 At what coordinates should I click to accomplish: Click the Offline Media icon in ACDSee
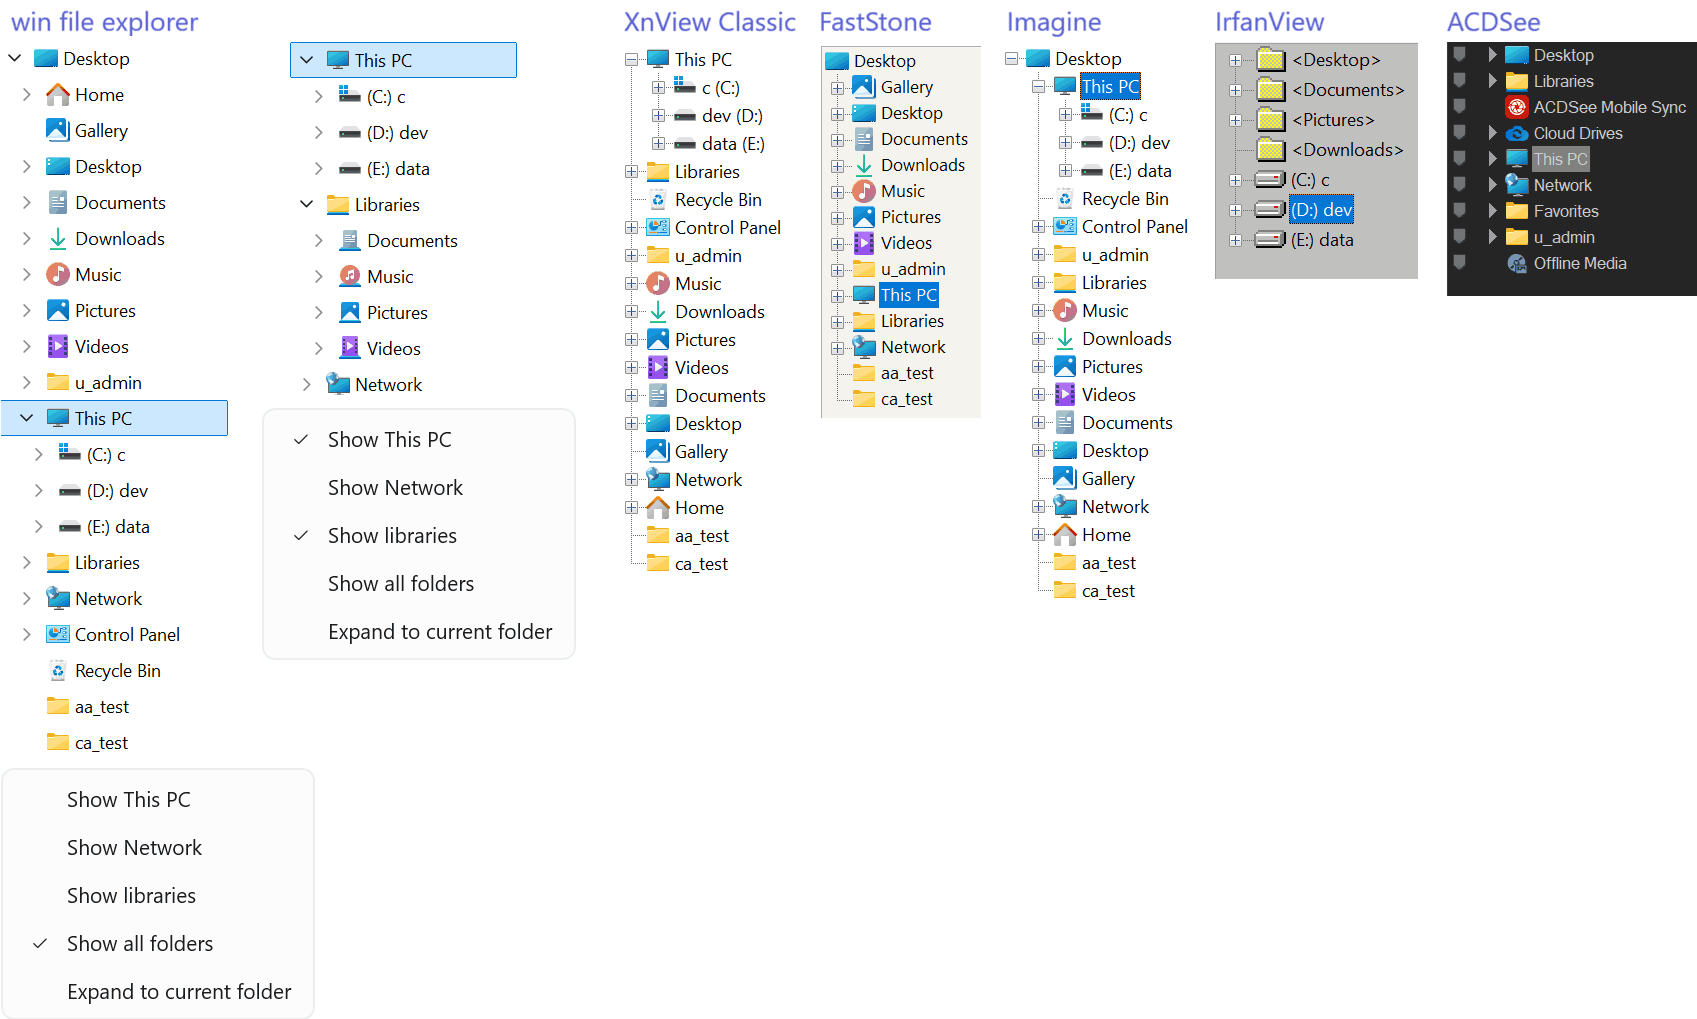pos(1517,263)
